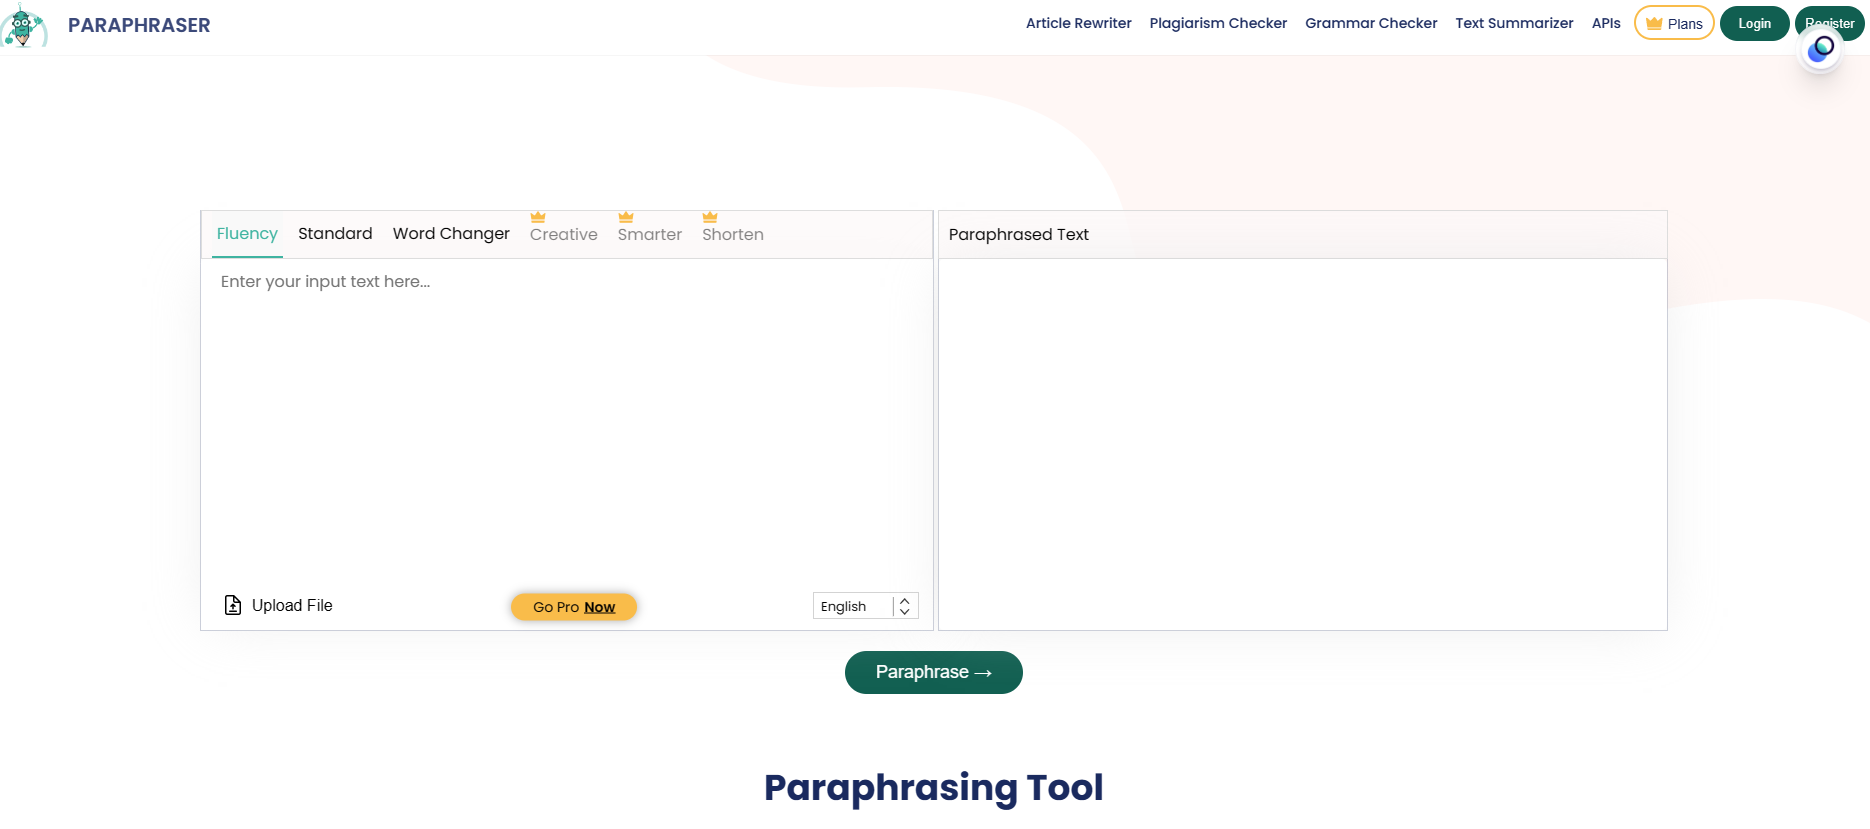Open the Text Summarizer tool
This screenshot has width=1870, height=829.
click(x=1514, y=23)
